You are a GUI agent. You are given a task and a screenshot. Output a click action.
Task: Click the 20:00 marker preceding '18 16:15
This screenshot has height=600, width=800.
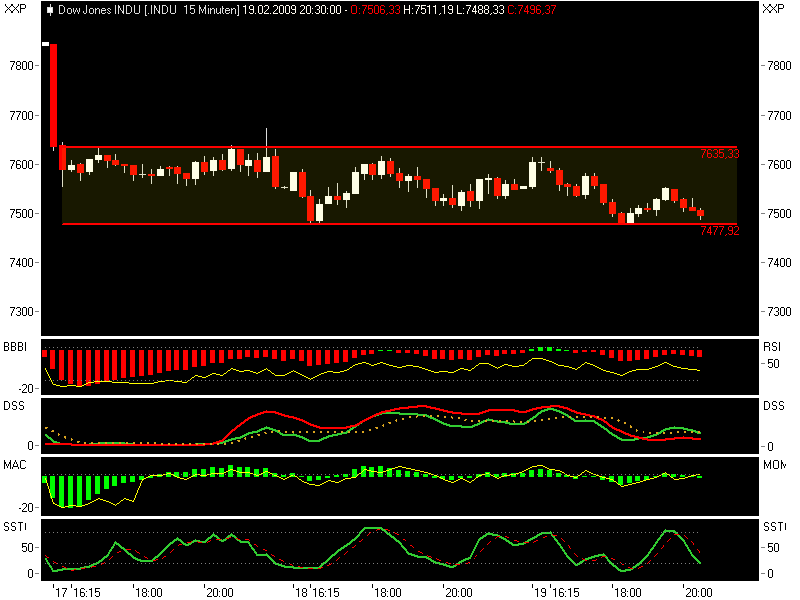coord(220,592)
